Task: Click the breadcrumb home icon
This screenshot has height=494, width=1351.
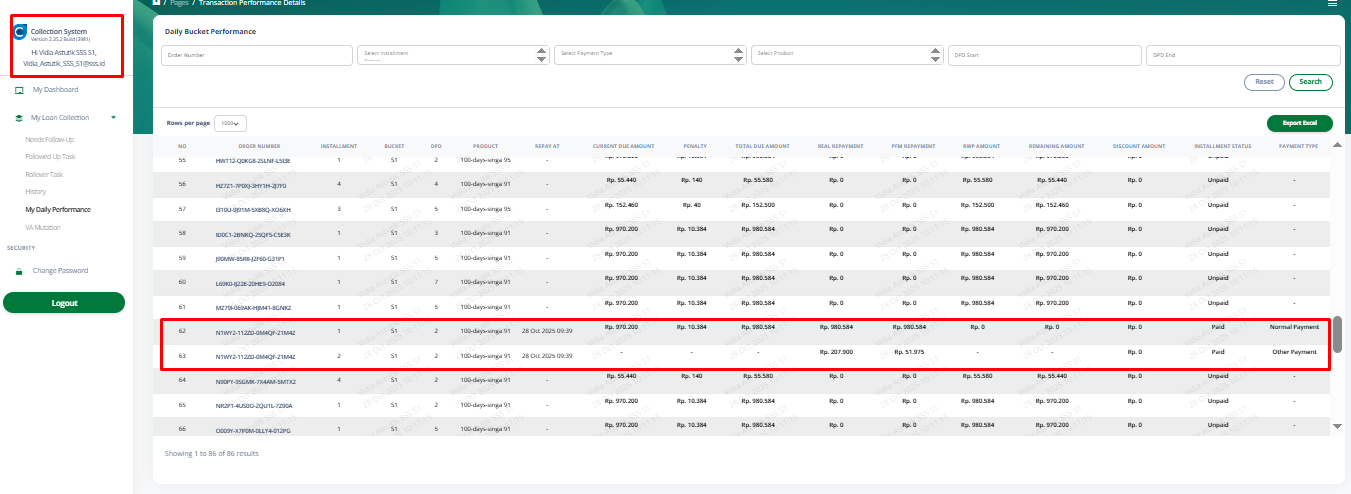Action: pos(157,3)
